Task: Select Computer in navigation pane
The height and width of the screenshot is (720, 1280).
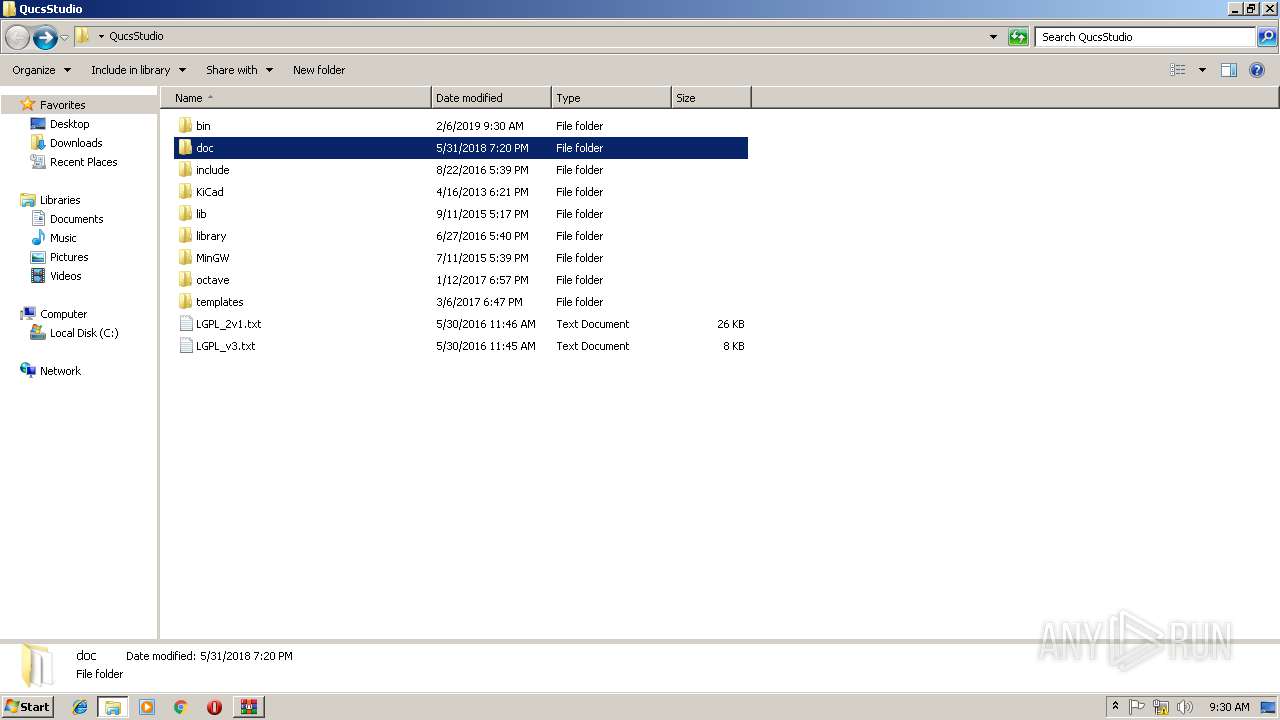Action: point(63,314)
